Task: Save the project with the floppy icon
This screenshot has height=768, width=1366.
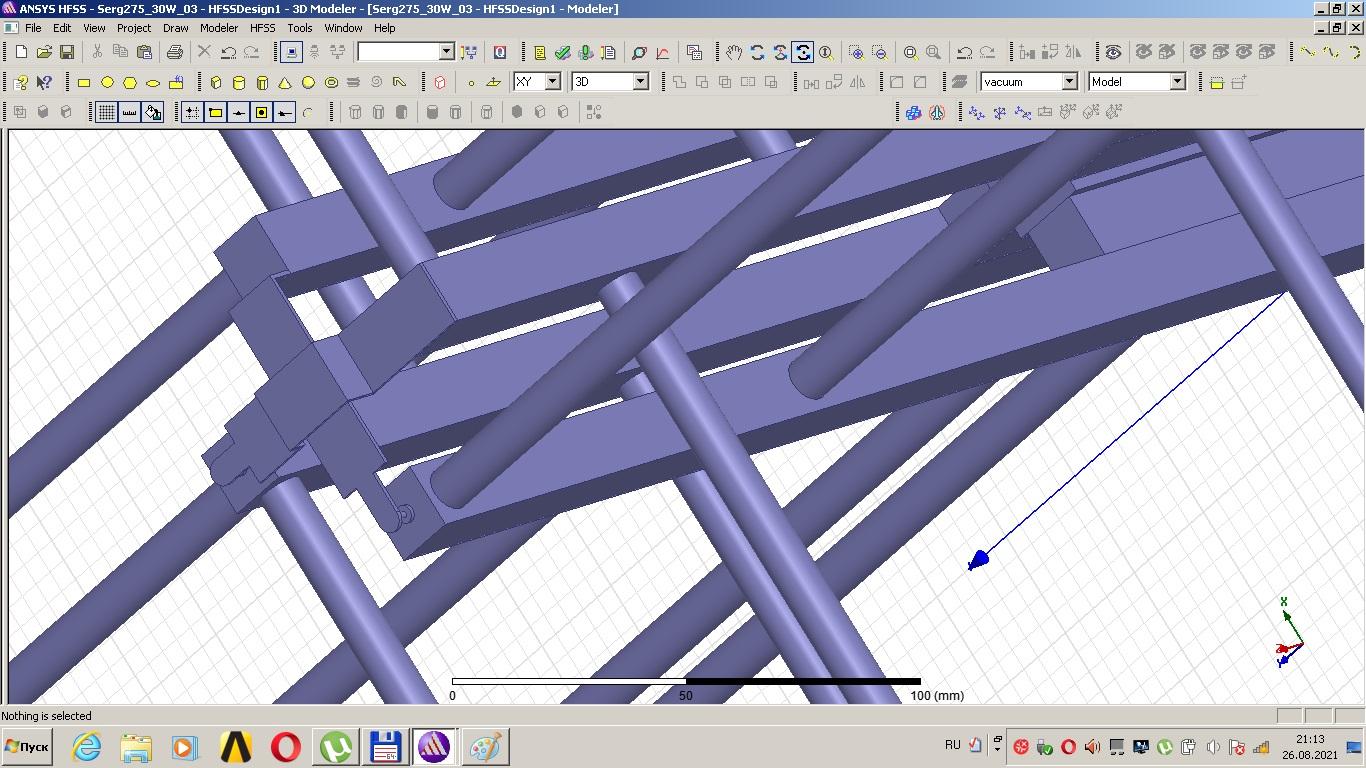Action: coord(67,52)
